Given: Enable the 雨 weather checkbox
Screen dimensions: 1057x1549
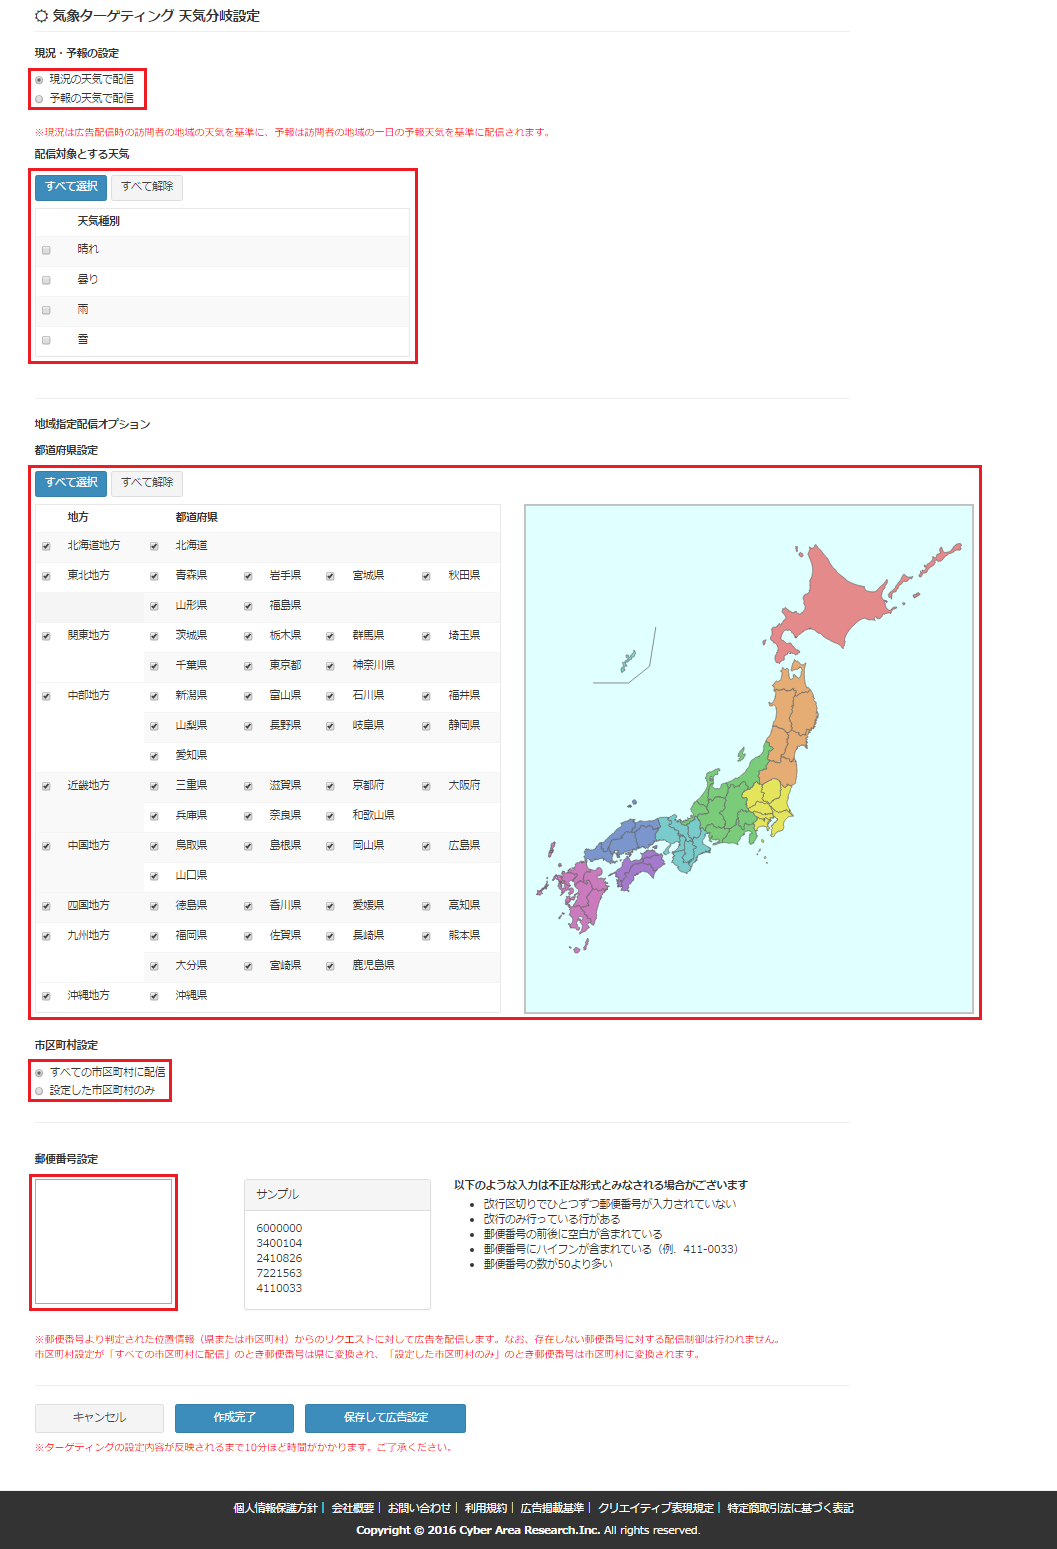Looking at the screenshot, I should tap(46, 310).
